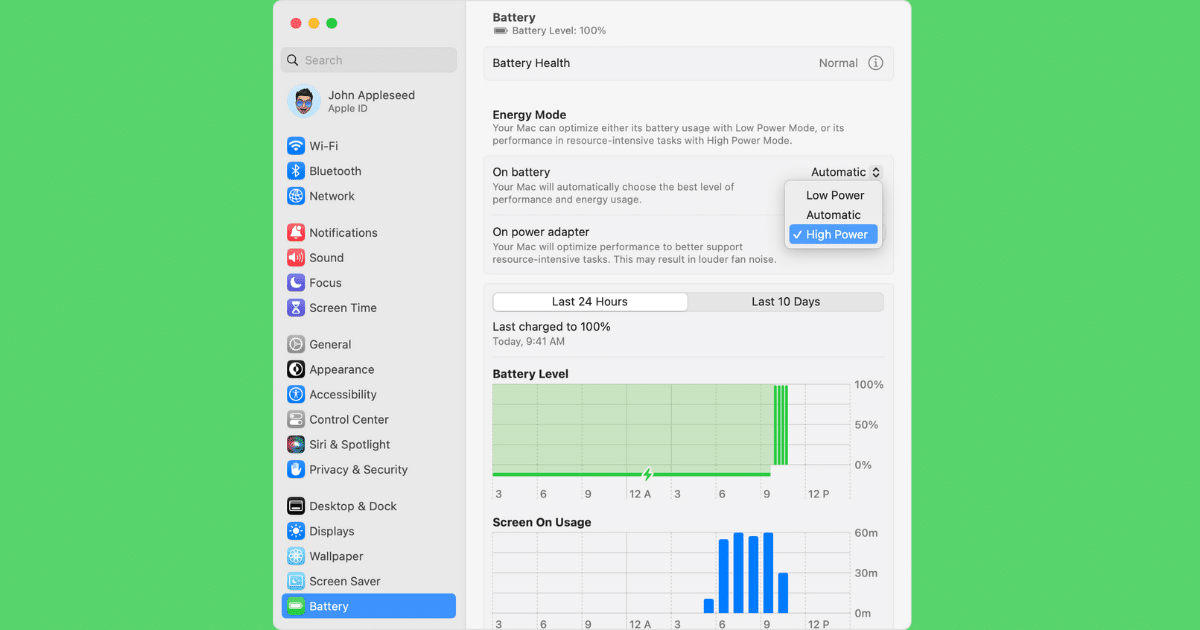Viewport: 1200px width, 630px height.
Task: Click Screen Time label text
Action: pyautogui.click(x=343, y=308)
